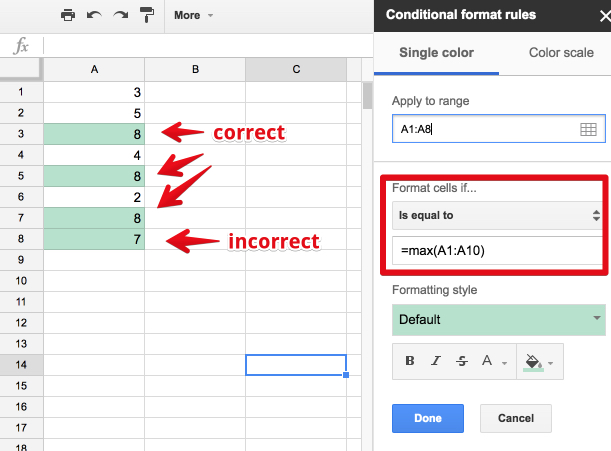This screenshot has height=451, width=611.
Task: Toggle bold in formatting style
Action: (x=410, y=361)
